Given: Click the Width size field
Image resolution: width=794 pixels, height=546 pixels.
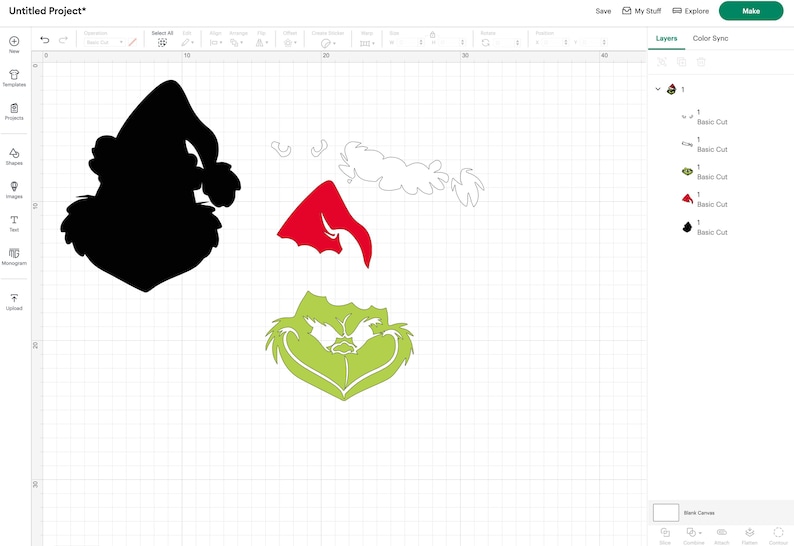Looking at the screenshot, I should (x=409, y=43).
